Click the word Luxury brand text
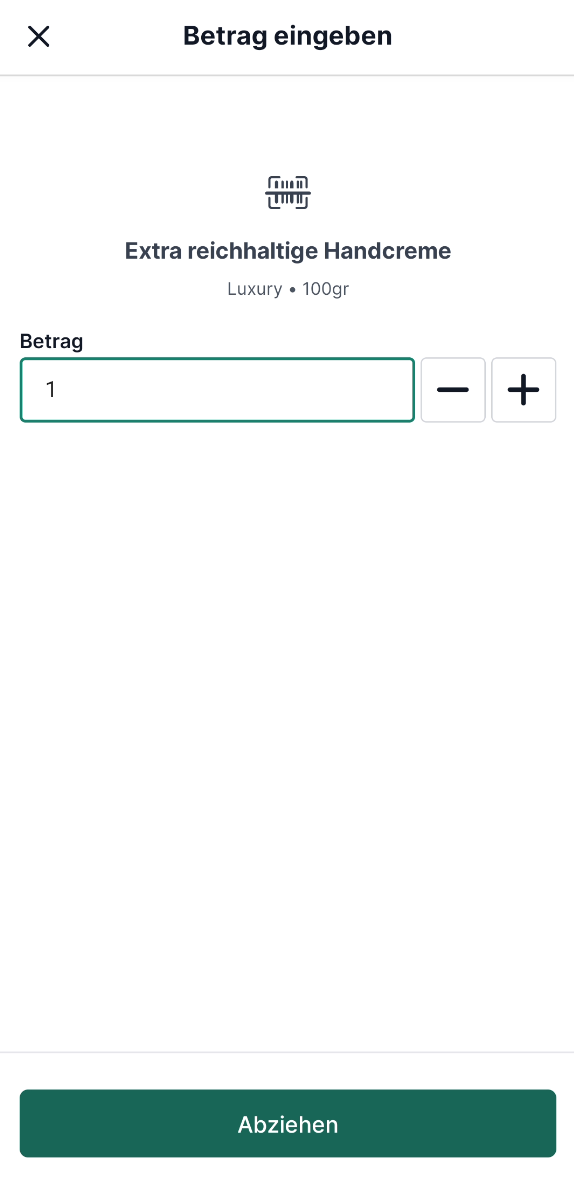Screen dimensions: 574x1178 (255, 288)
